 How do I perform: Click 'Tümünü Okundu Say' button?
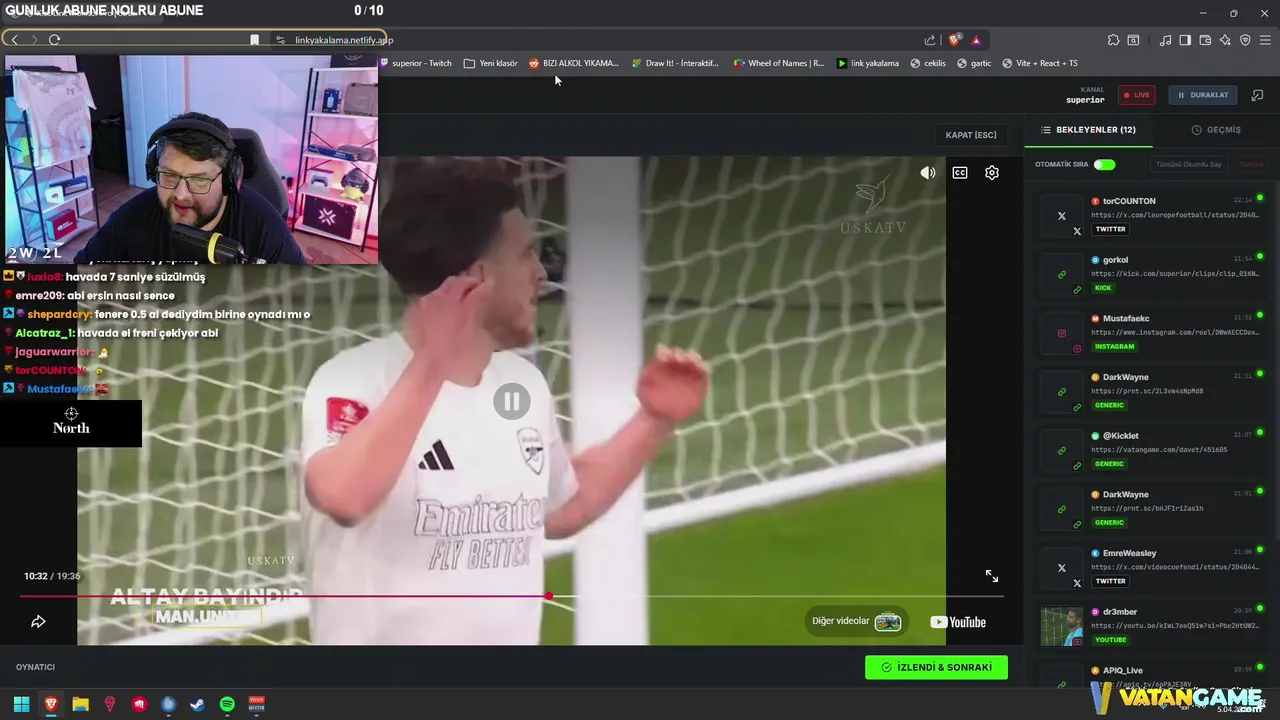1189,164
